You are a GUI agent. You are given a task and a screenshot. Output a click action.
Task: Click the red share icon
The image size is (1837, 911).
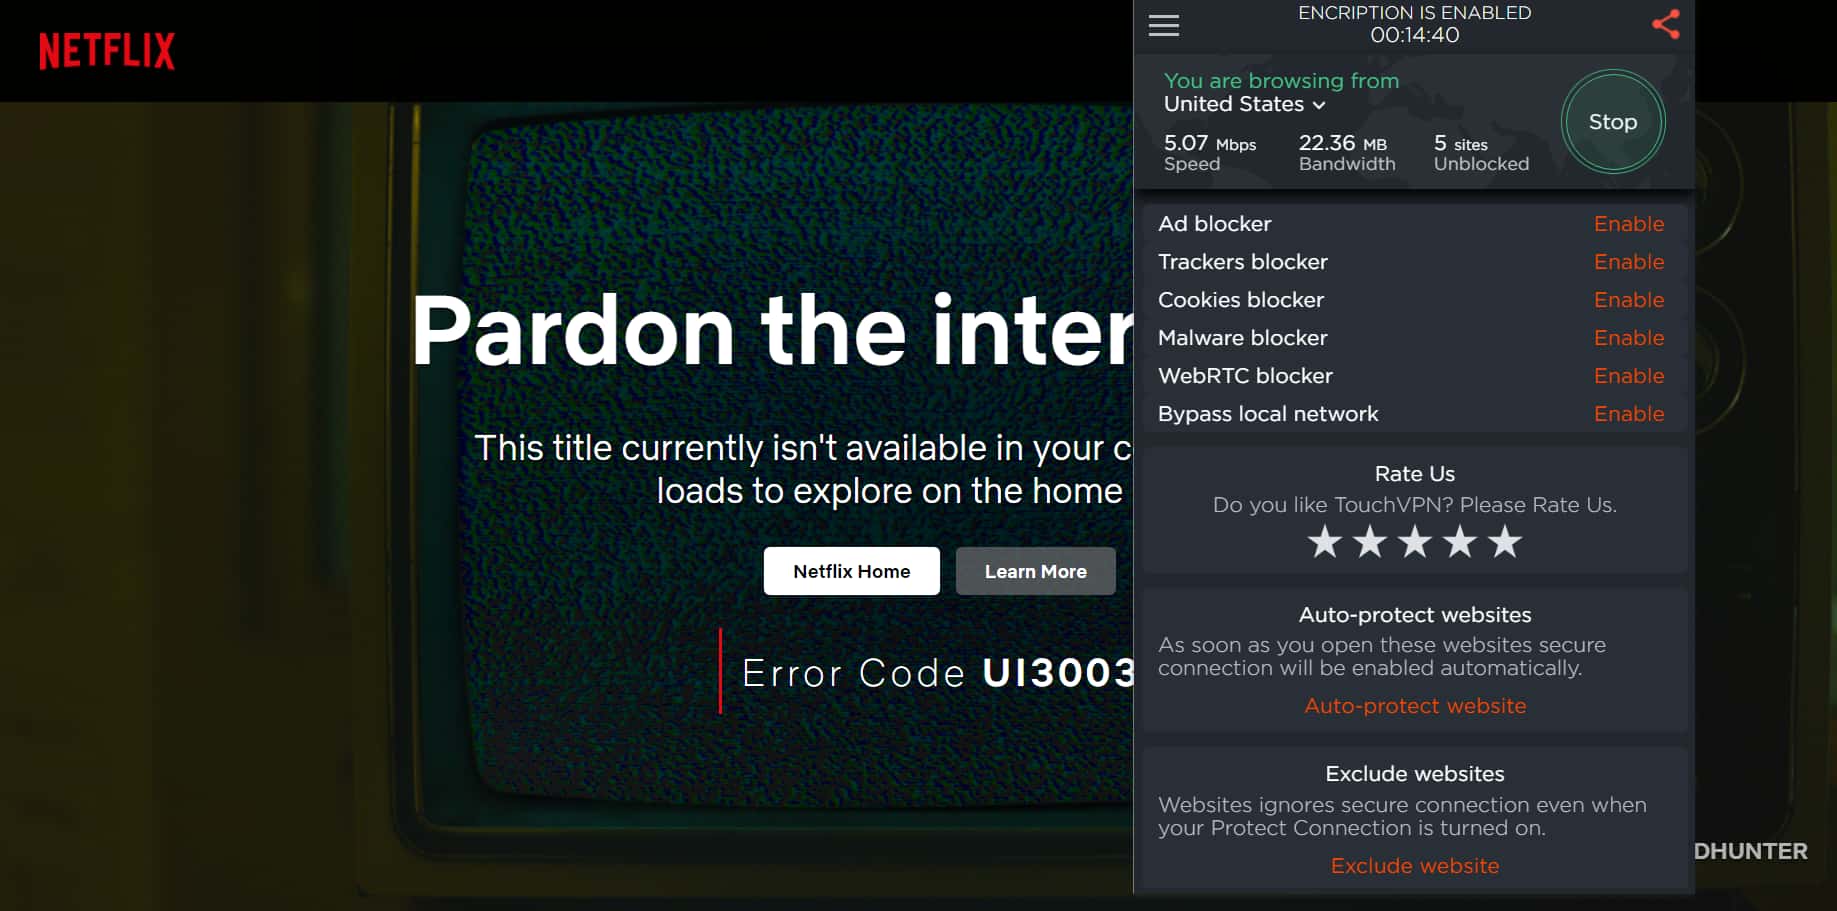tap(1665, 25)
